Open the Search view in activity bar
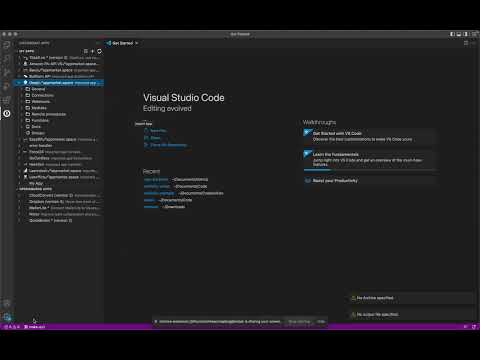The height and width of the screenshot is (360, 480). pyautogui.click(x=7, y=58)
